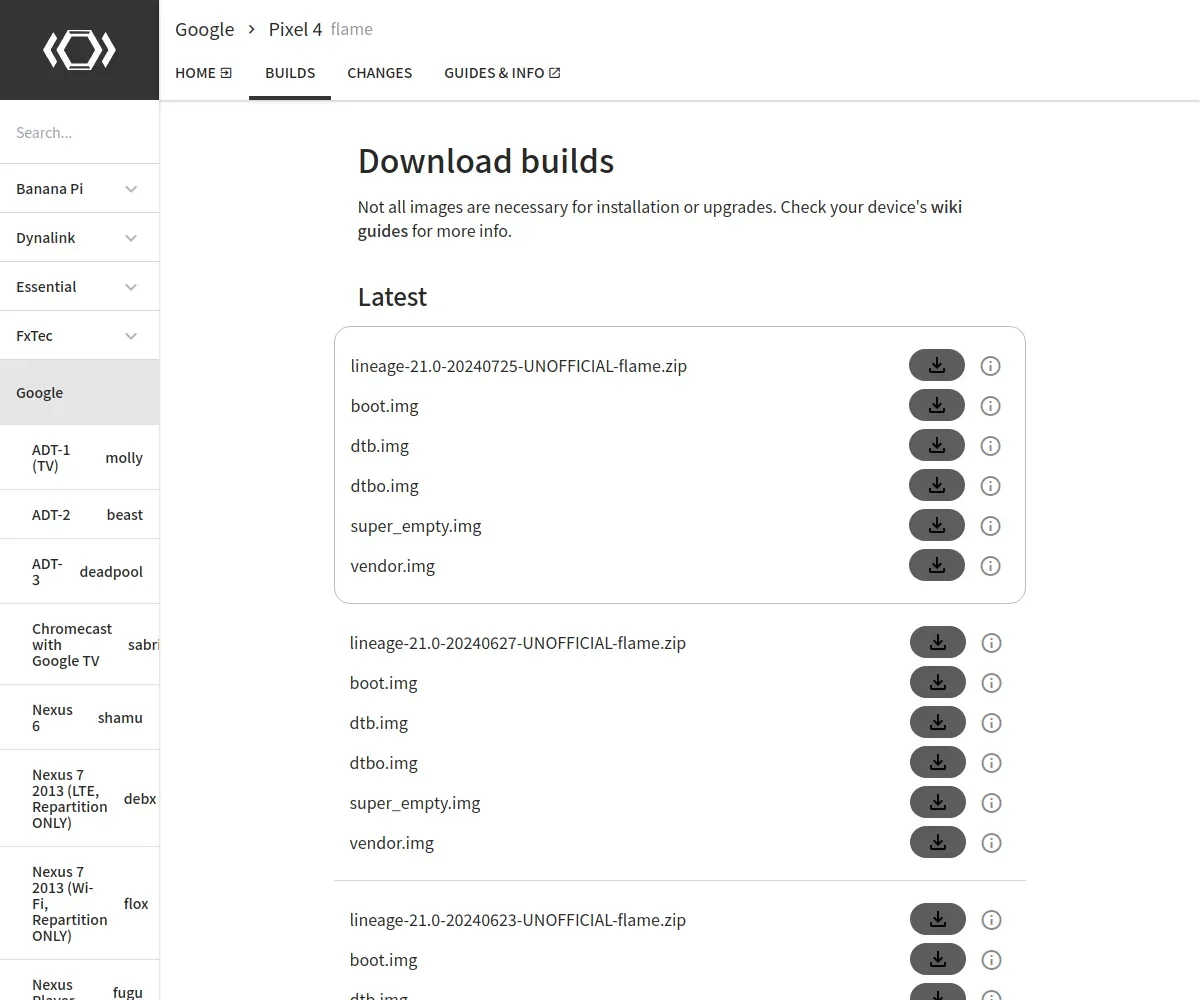1200x1000 pixels.
Task: Show info for lineage-21.0-20240725 zip
Action: tap(990, 366)
